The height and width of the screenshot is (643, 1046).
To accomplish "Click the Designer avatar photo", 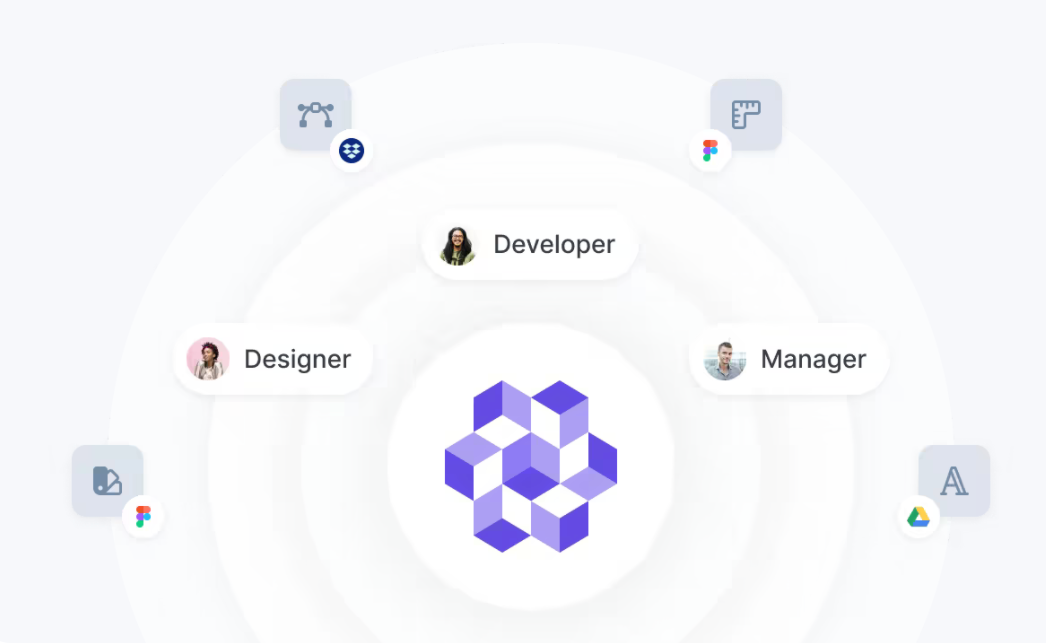I will click(208, 359).
